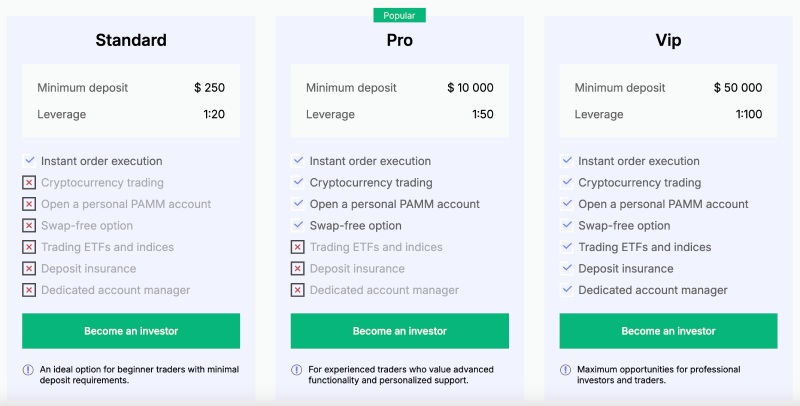
Task: Click checkmark beside Pro Cryptocurrency trading
Action: click(x=298, y=183)
